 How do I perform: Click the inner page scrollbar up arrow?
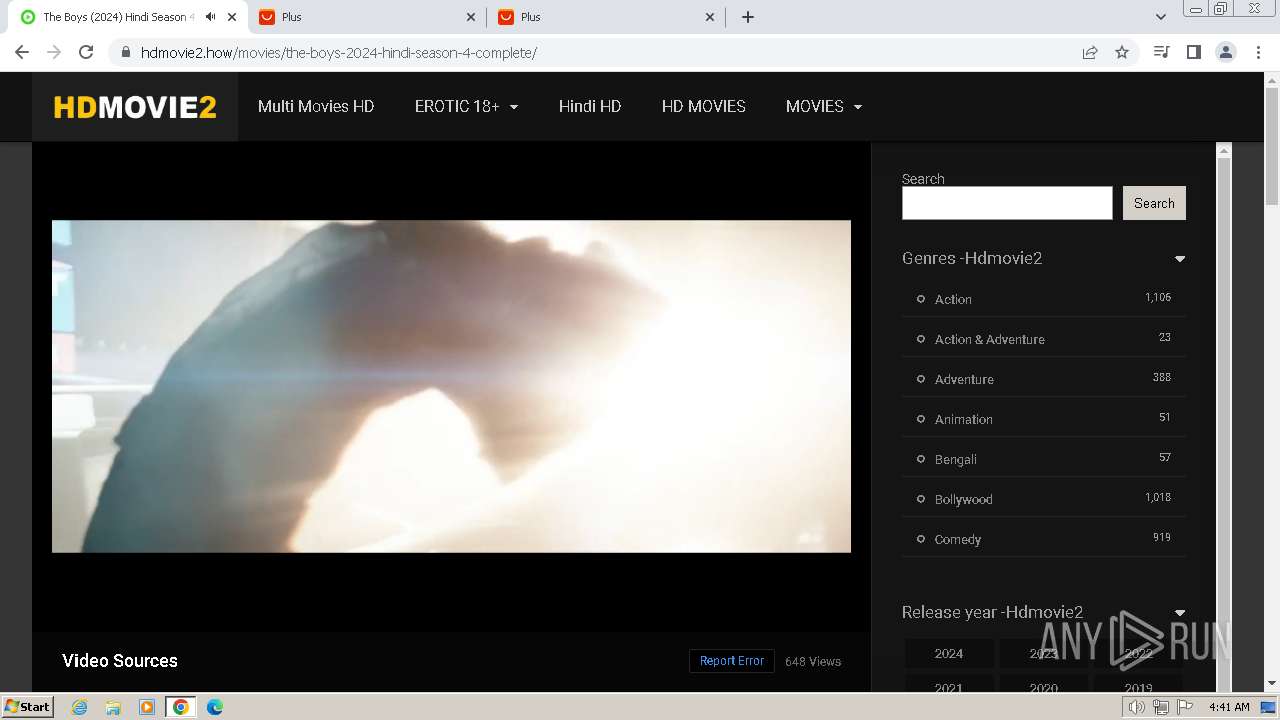(1222, 150)
